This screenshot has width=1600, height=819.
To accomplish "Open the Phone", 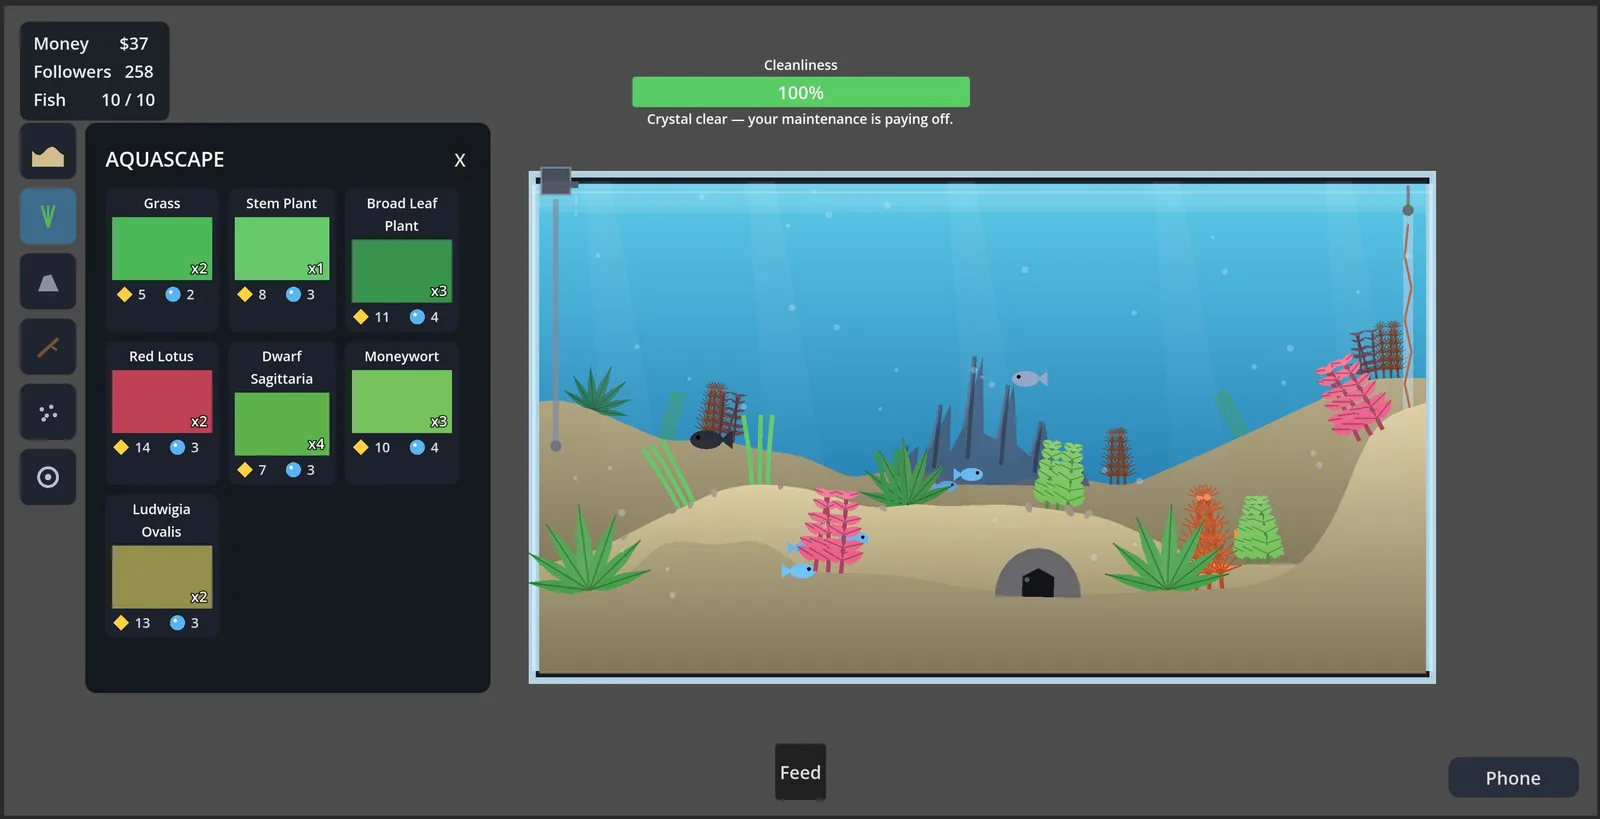I will coord(1513,778).
